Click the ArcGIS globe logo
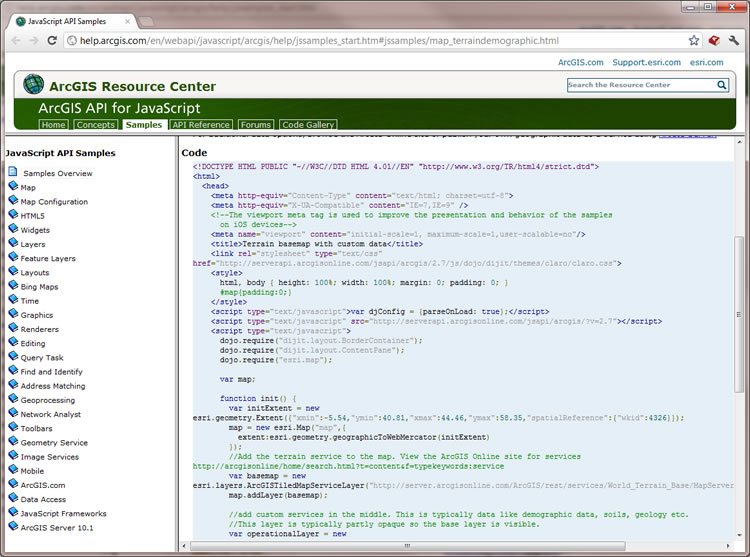 [33, 84]
